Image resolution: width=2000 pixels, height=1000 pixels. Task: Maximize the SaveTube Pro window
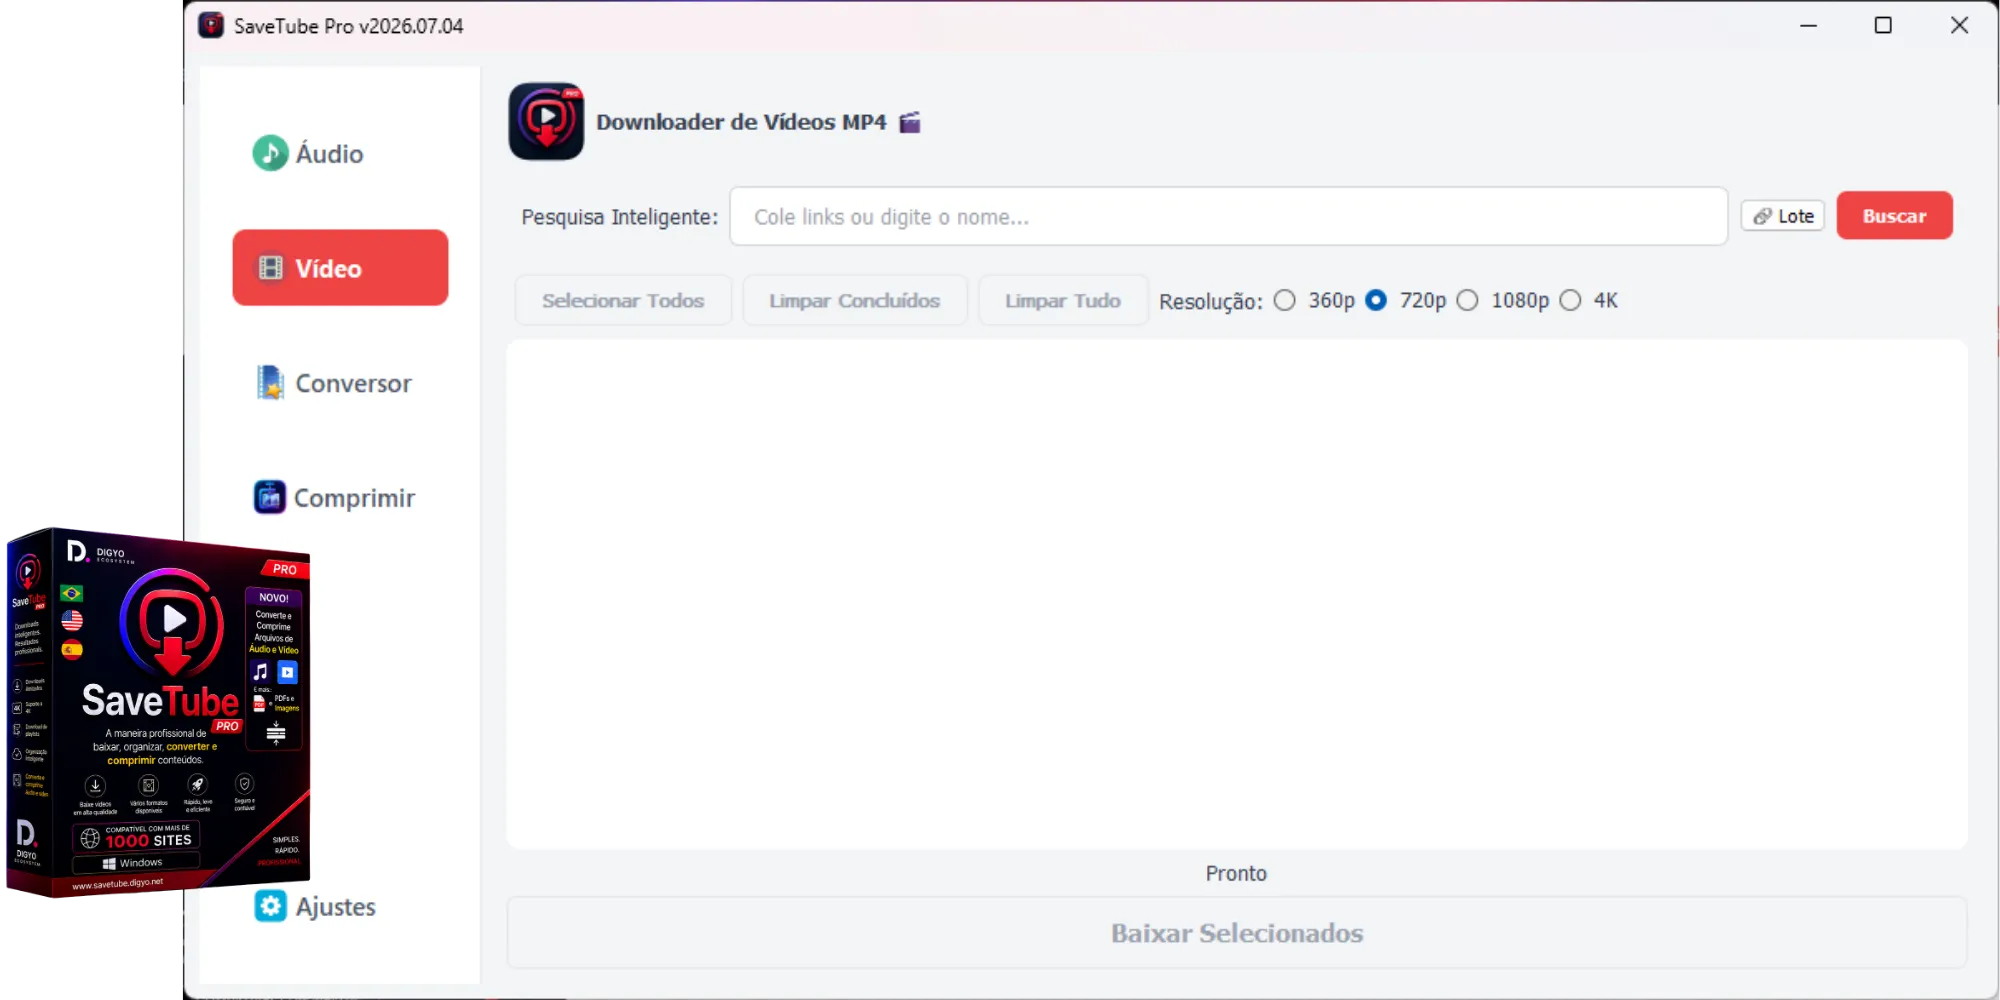click(x=1883, y=25)
